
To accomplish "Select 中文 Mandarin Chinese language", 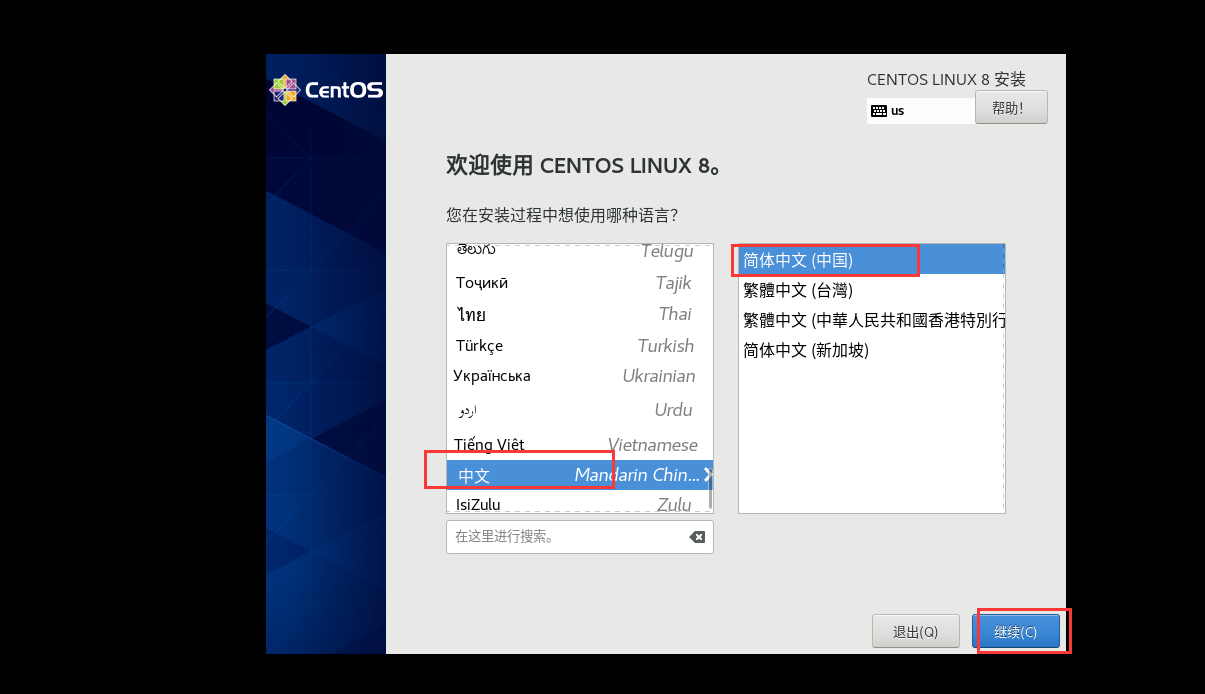I will (x=579, y=475).
